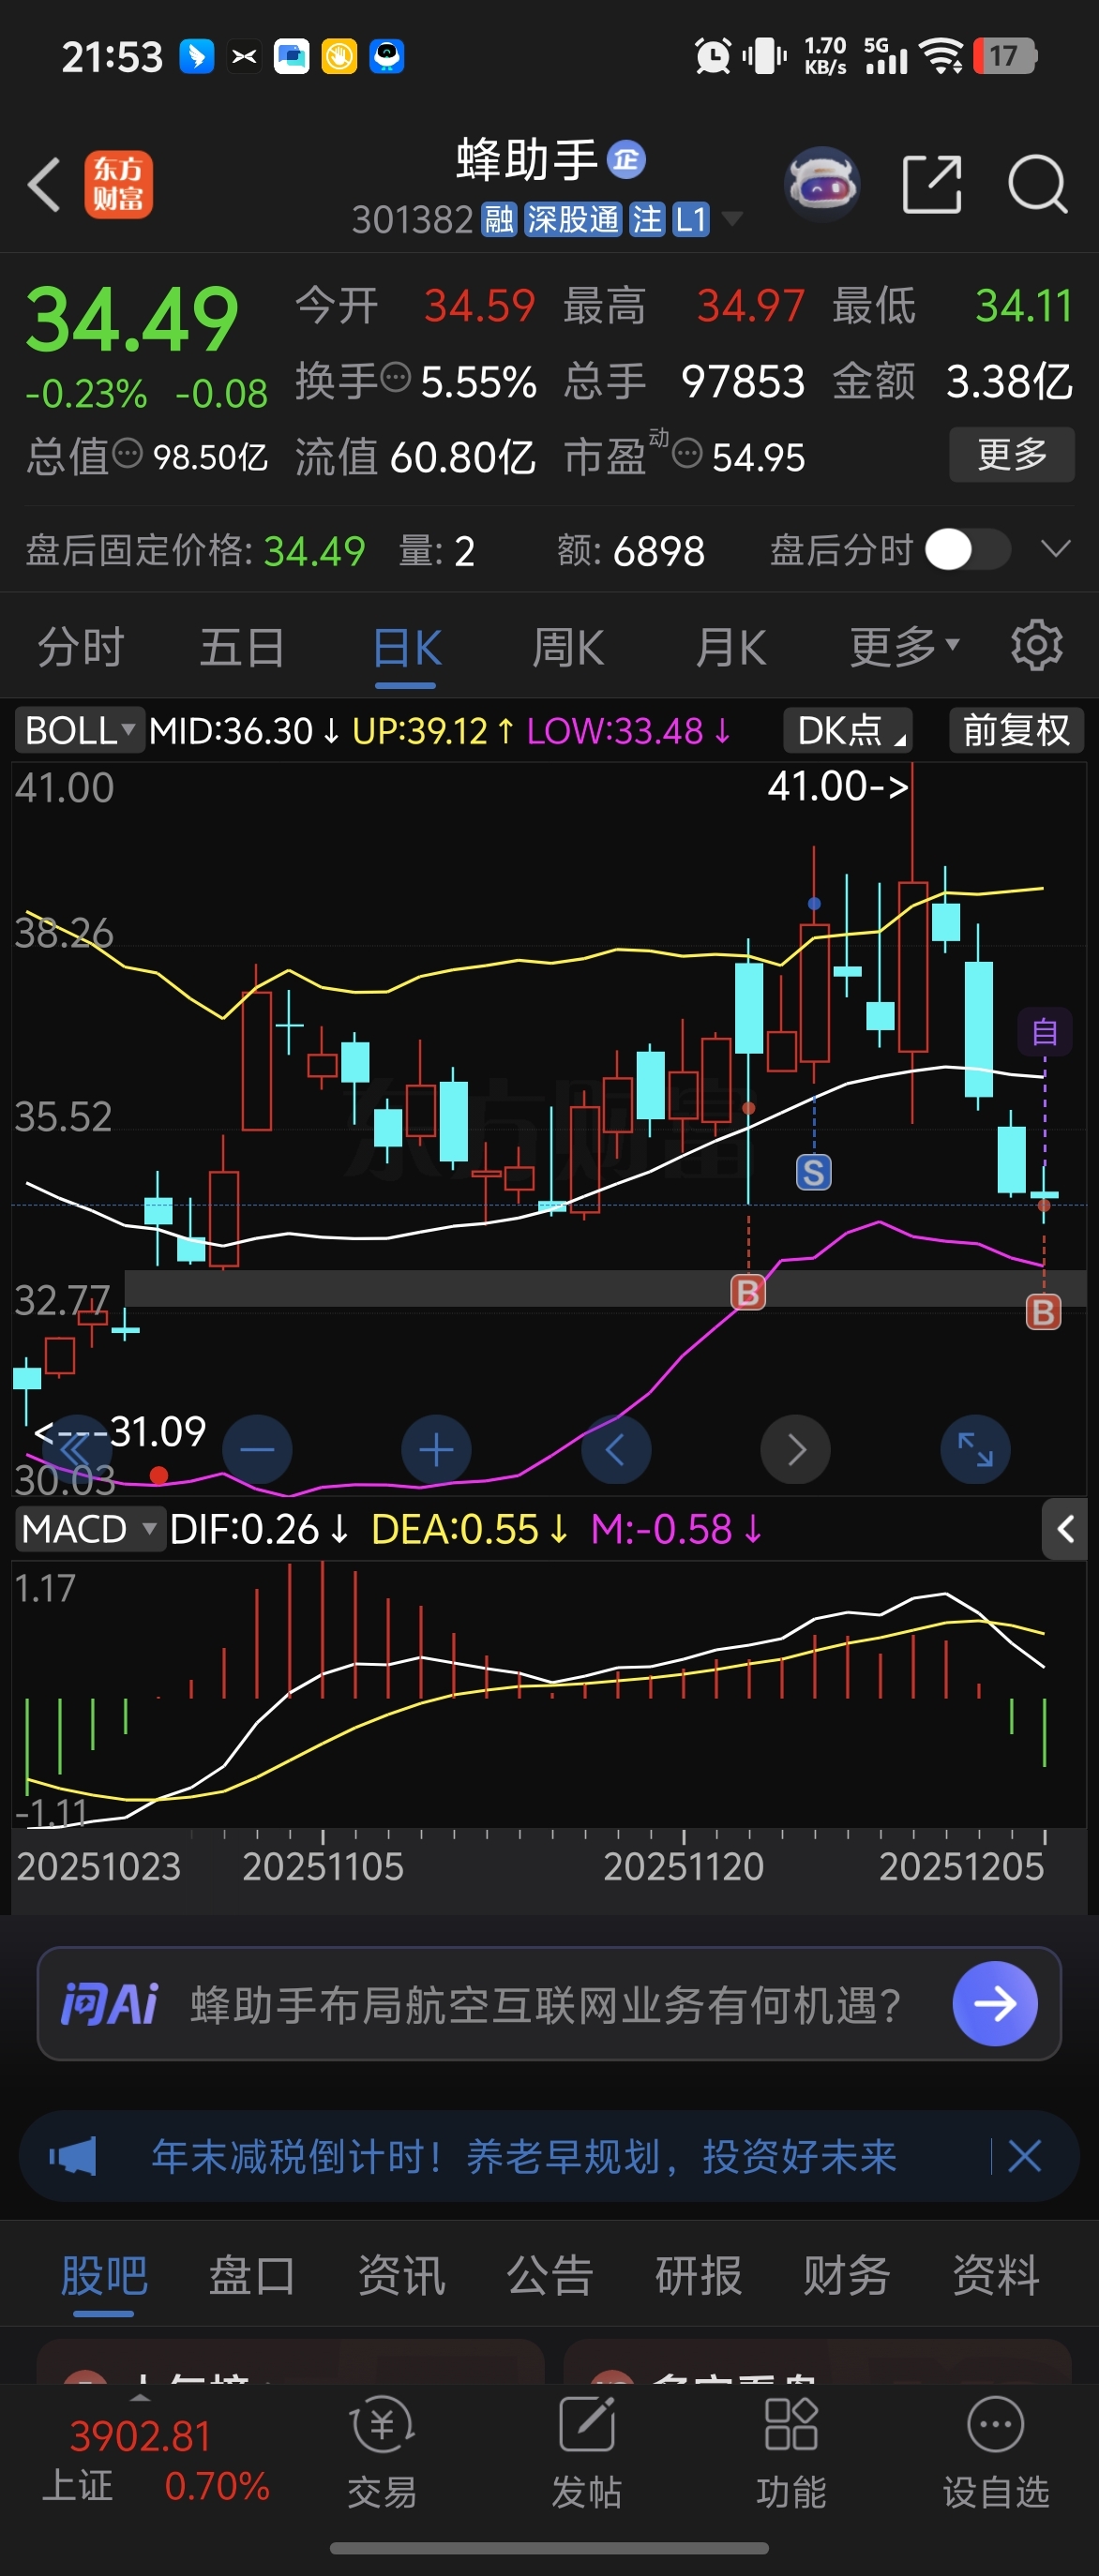1099x2576 pixels.
Task: Tap the 41.00 high price label
Action: tap(838, 786)
